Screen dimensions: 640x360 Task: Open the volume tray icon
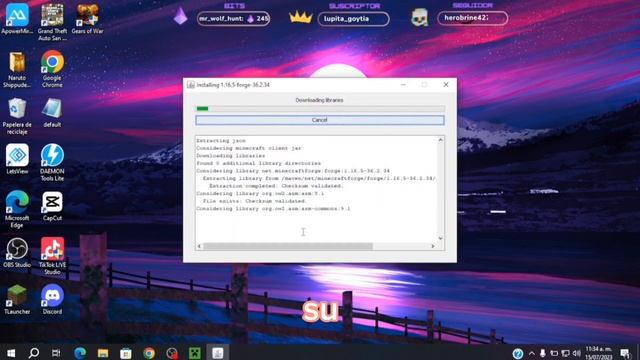(x=576, y=353)
